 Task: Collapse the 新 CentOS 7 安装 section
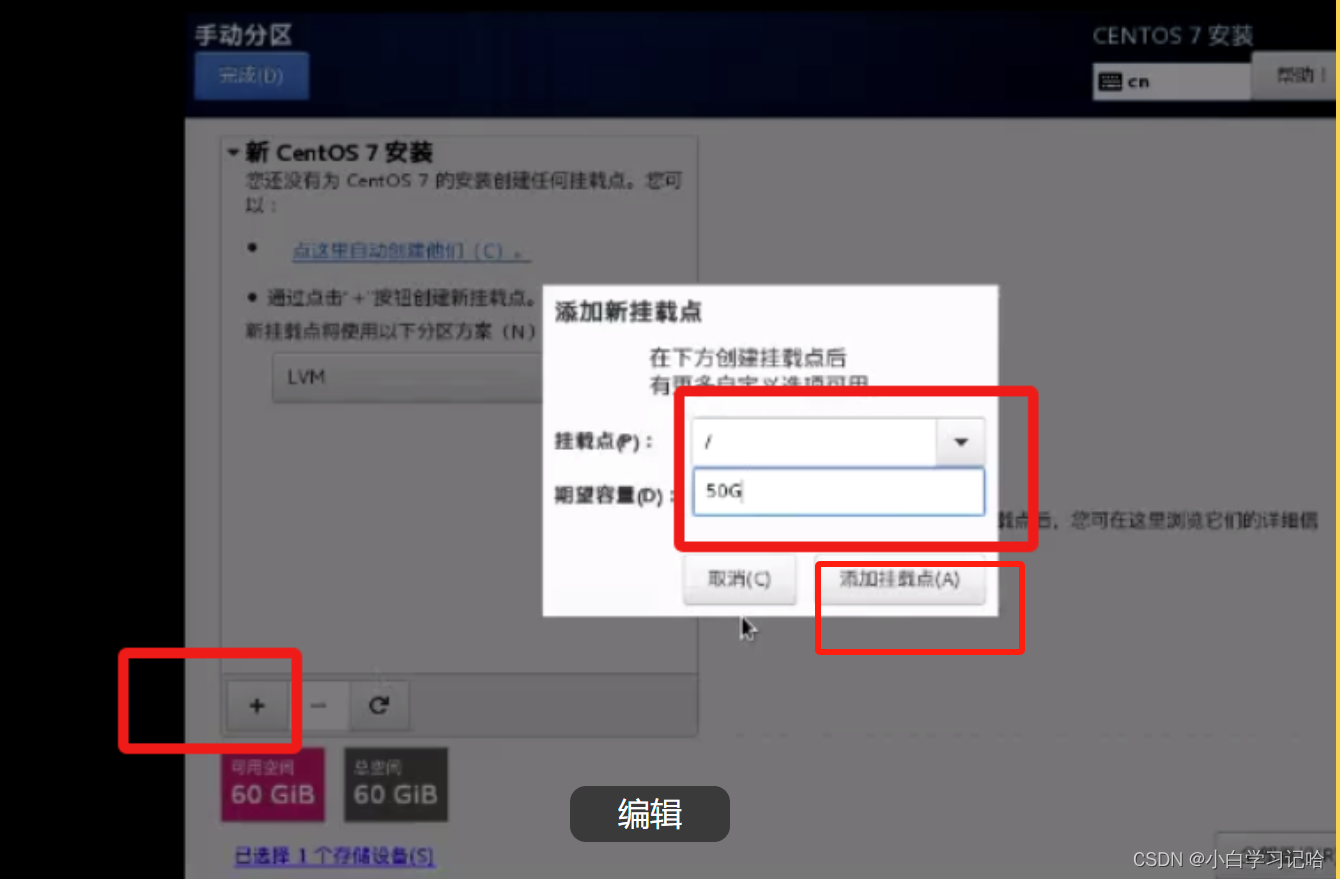[x=233, y=153]
